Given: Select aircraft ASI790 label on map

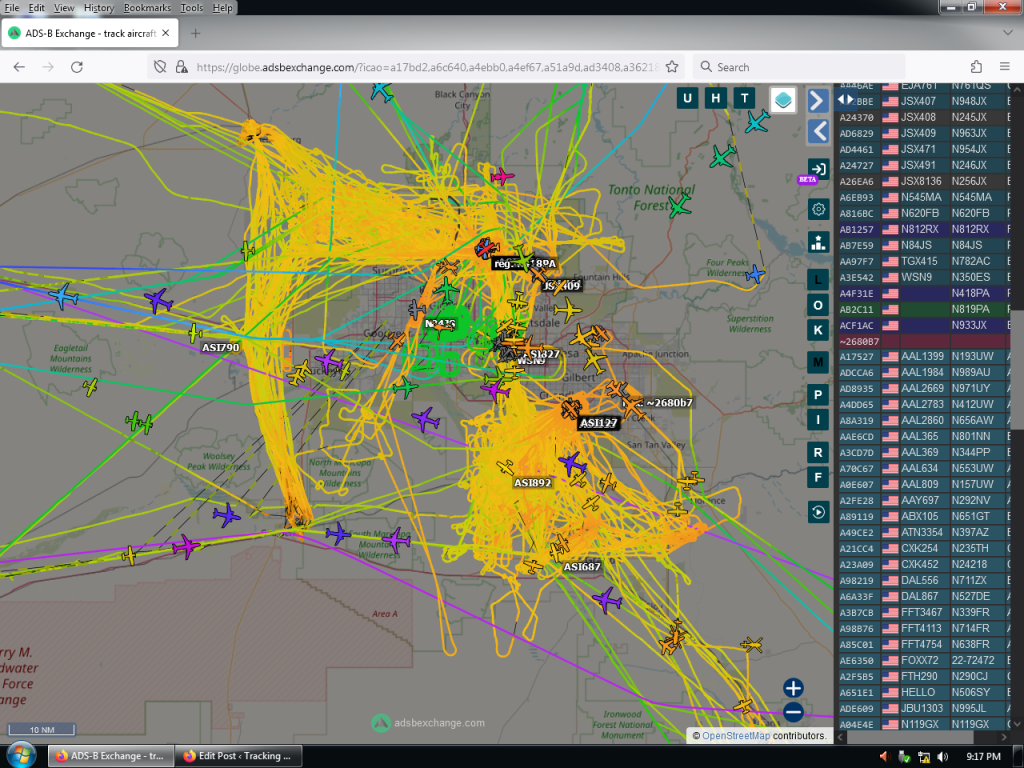Looking at the screenshot, I should (221, 347).
